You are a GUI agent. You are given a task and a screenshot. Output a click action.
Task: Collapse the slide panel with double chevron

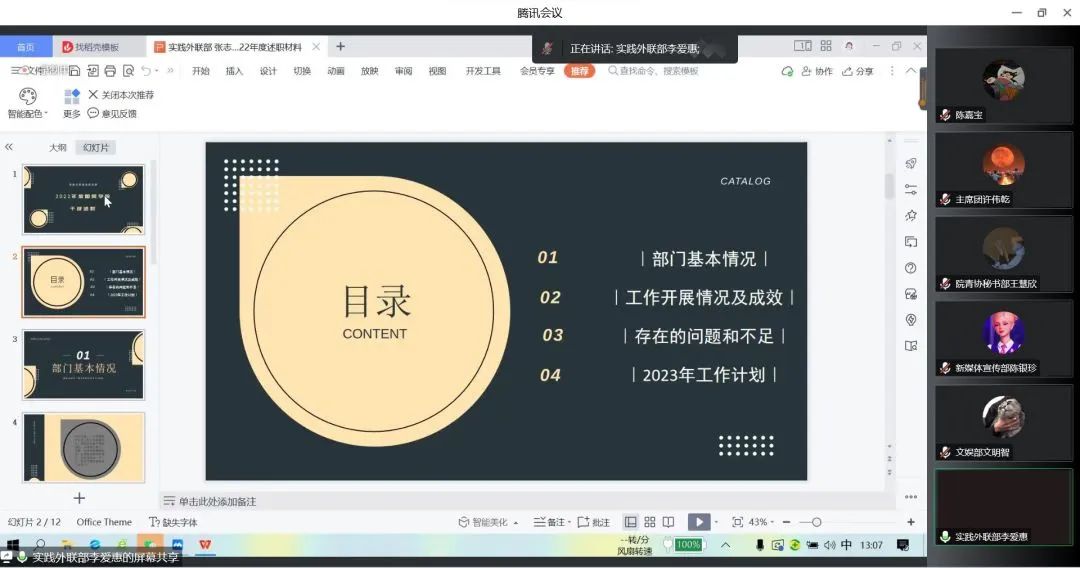[x=9, y=147]
